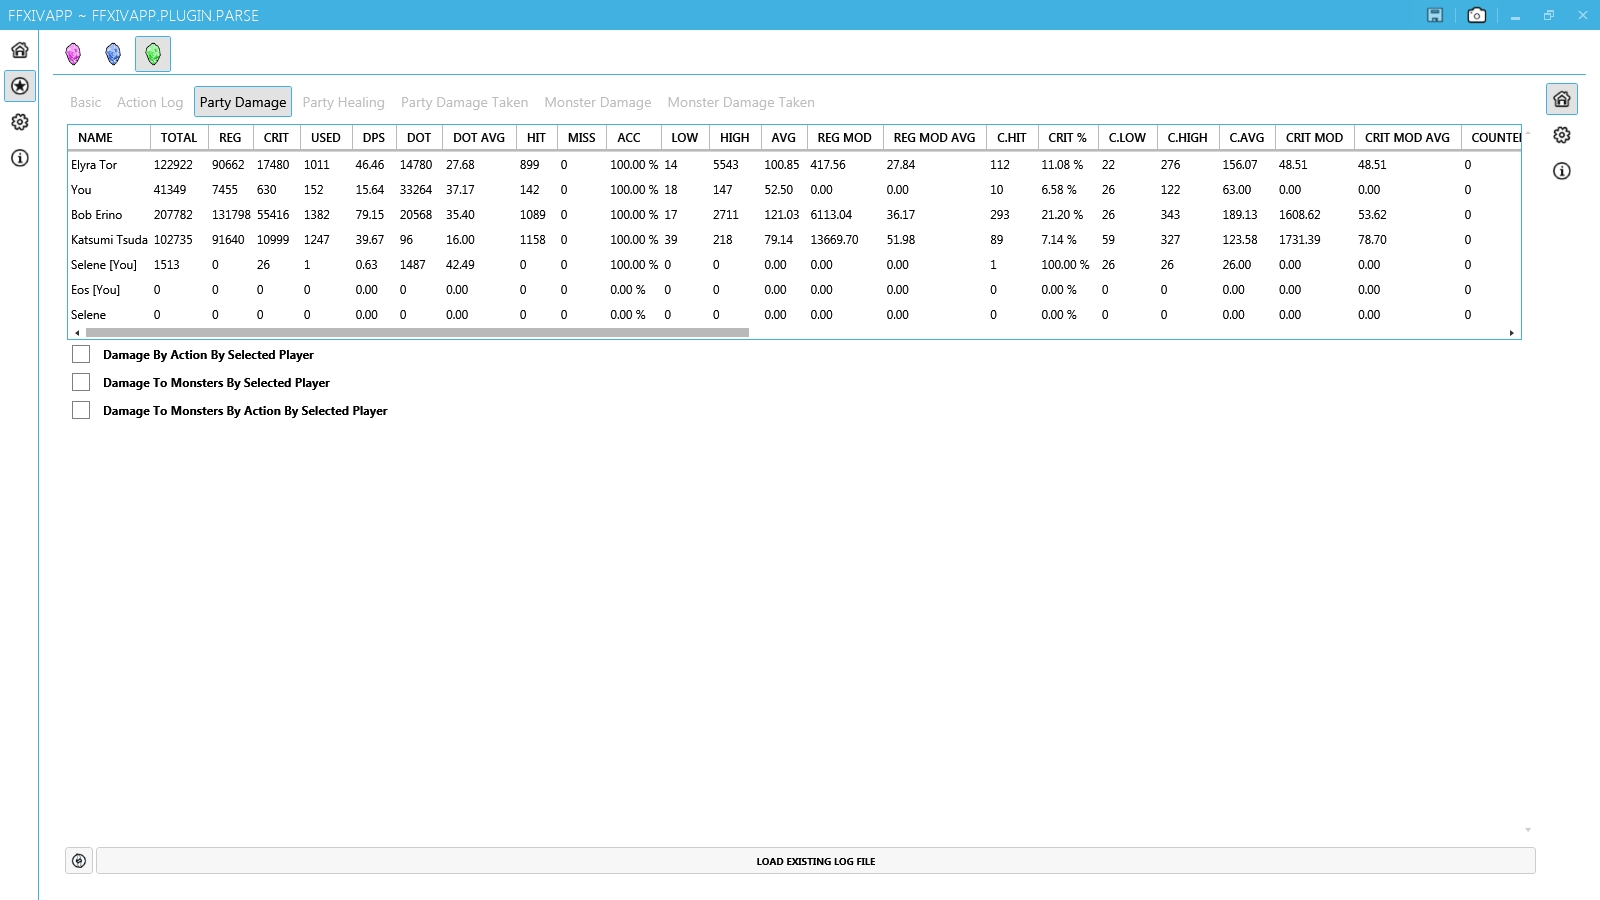Enable Damage By Action By Selected Player

click(81, 355)
